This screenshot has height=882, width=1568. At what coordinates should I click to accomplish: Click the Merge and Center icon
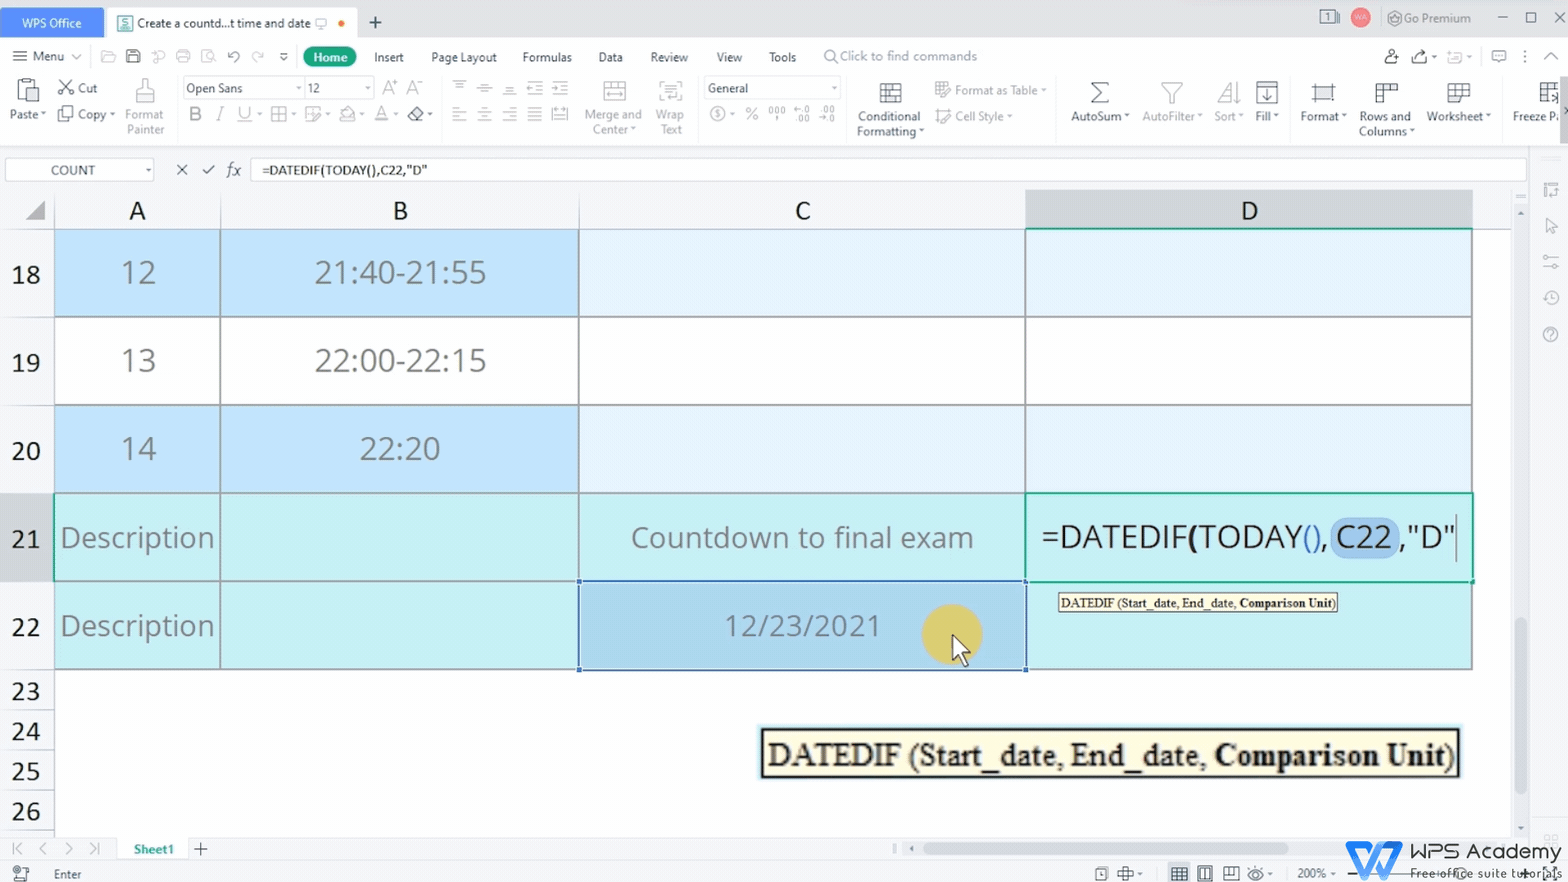coord(613,92)
